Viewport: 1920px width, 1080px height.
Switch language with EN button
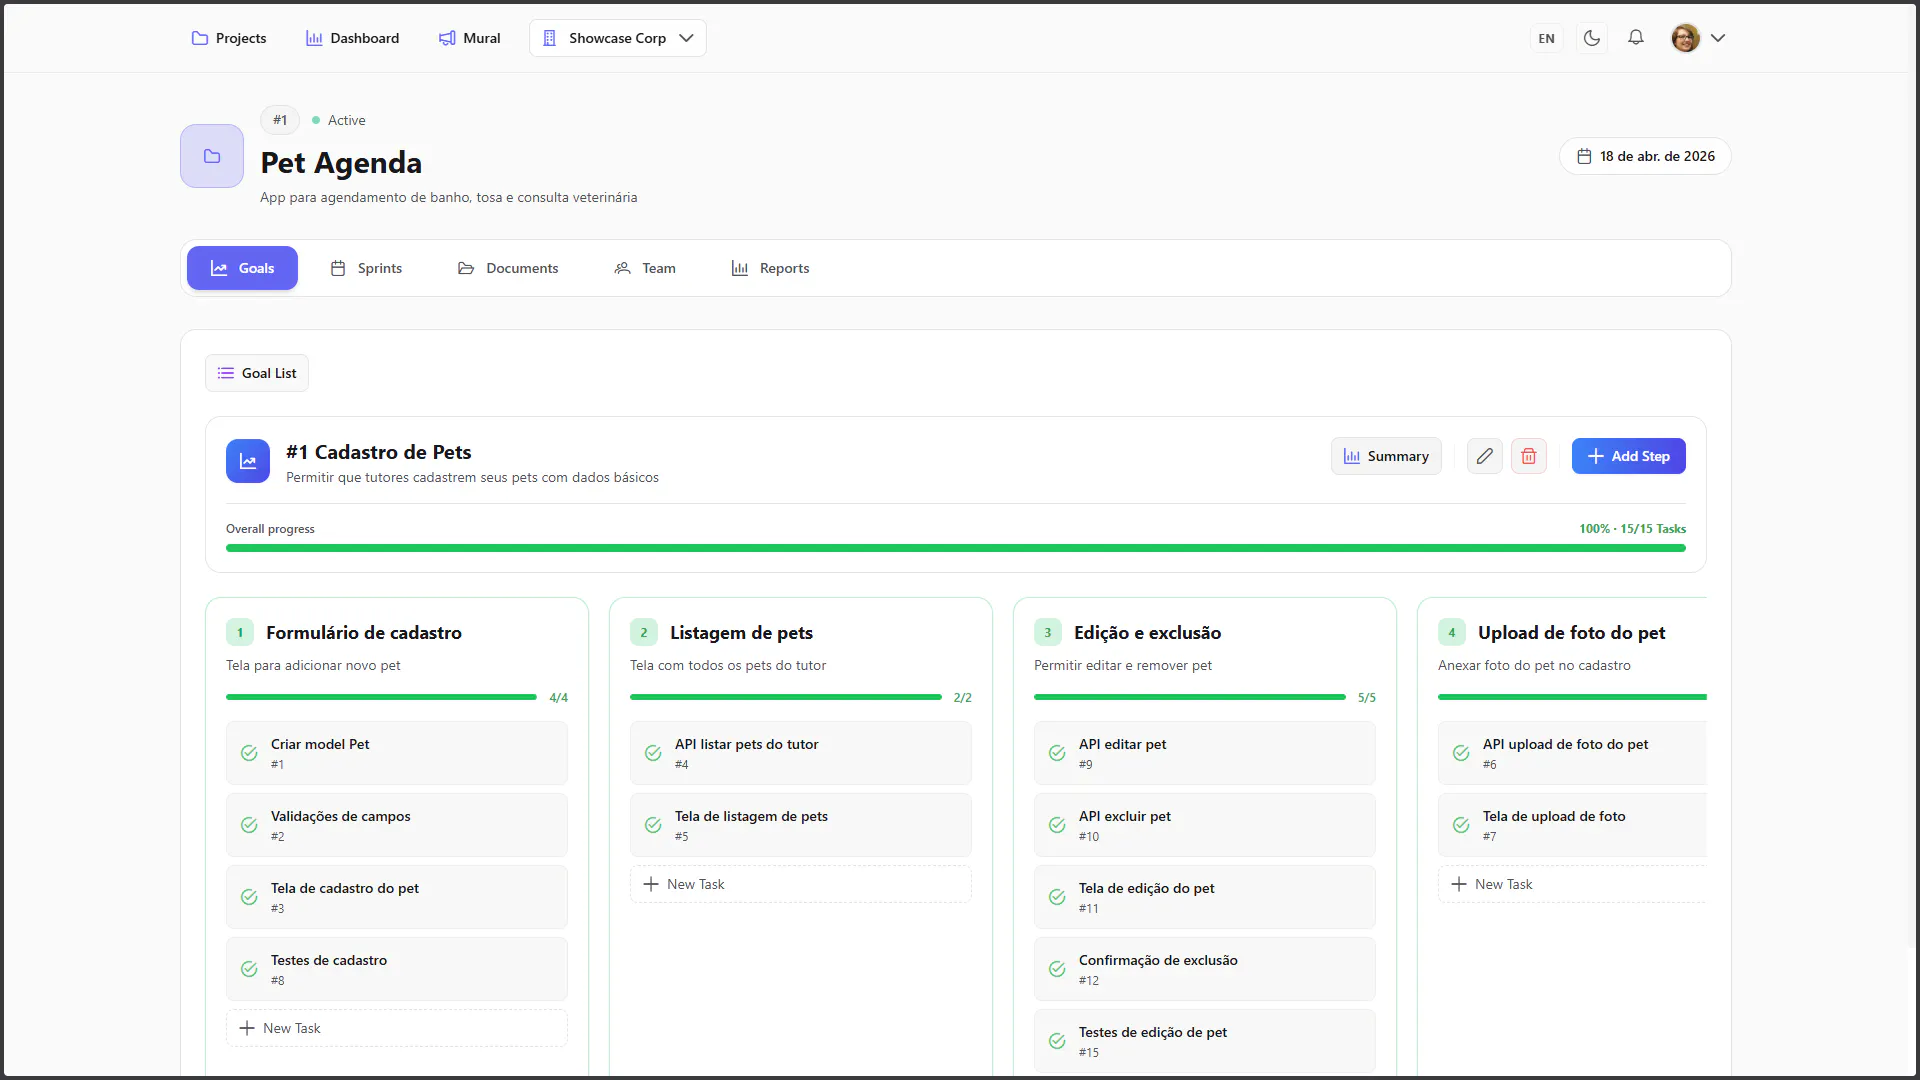tap(1546, 38)
